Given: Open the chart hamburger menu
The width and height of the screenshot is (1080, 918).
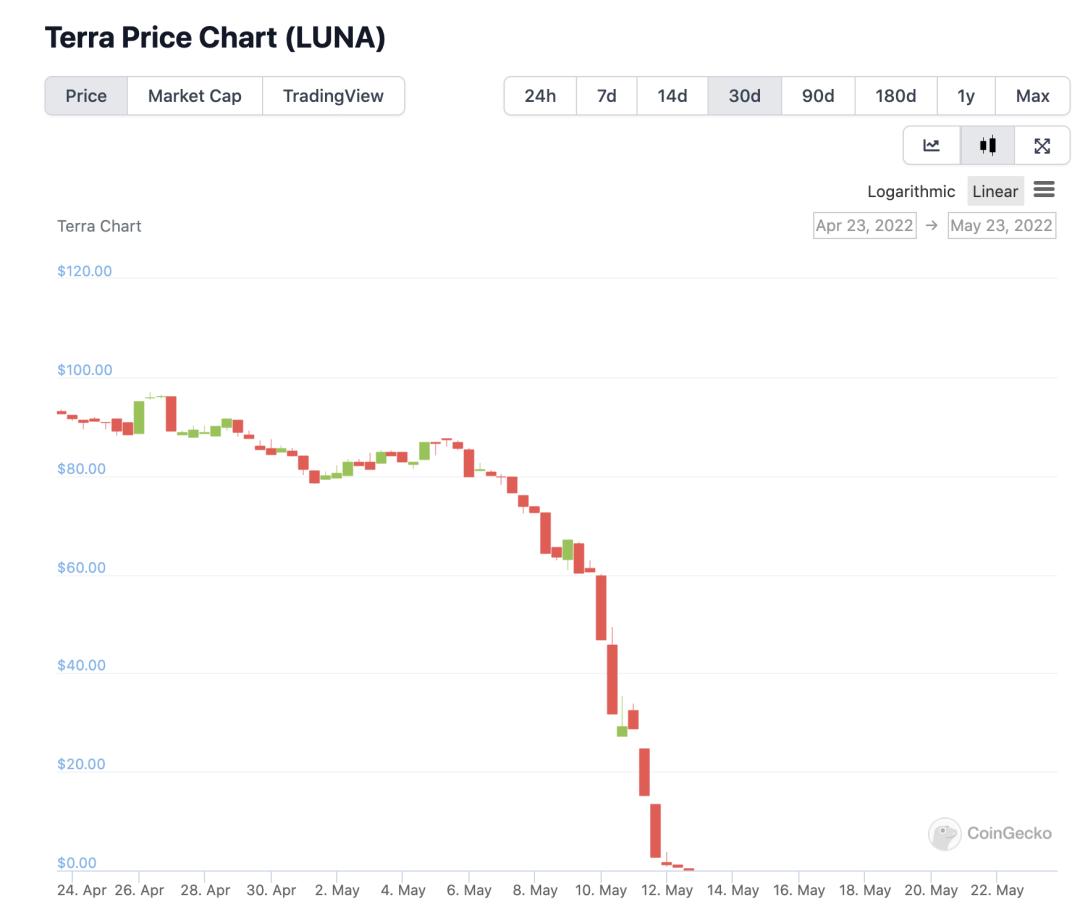Looking at the screenshot, I should click(x=1044, y=189).
